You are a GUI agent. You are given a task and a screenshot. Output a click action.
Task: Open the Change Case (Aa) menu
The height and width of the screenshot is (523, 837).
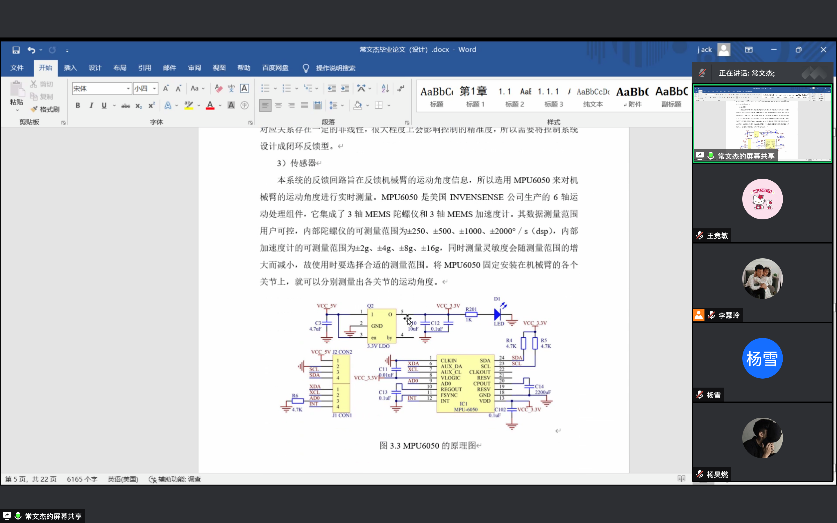point(197,88)
